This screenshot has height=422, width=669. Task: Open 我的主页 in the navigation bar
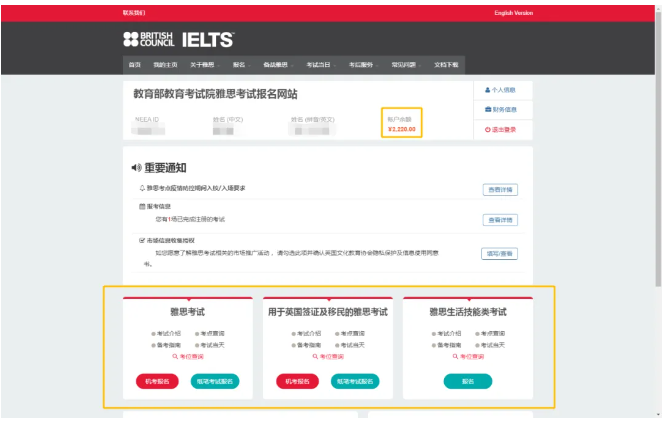pyautogui.click(x=165, y=65)
